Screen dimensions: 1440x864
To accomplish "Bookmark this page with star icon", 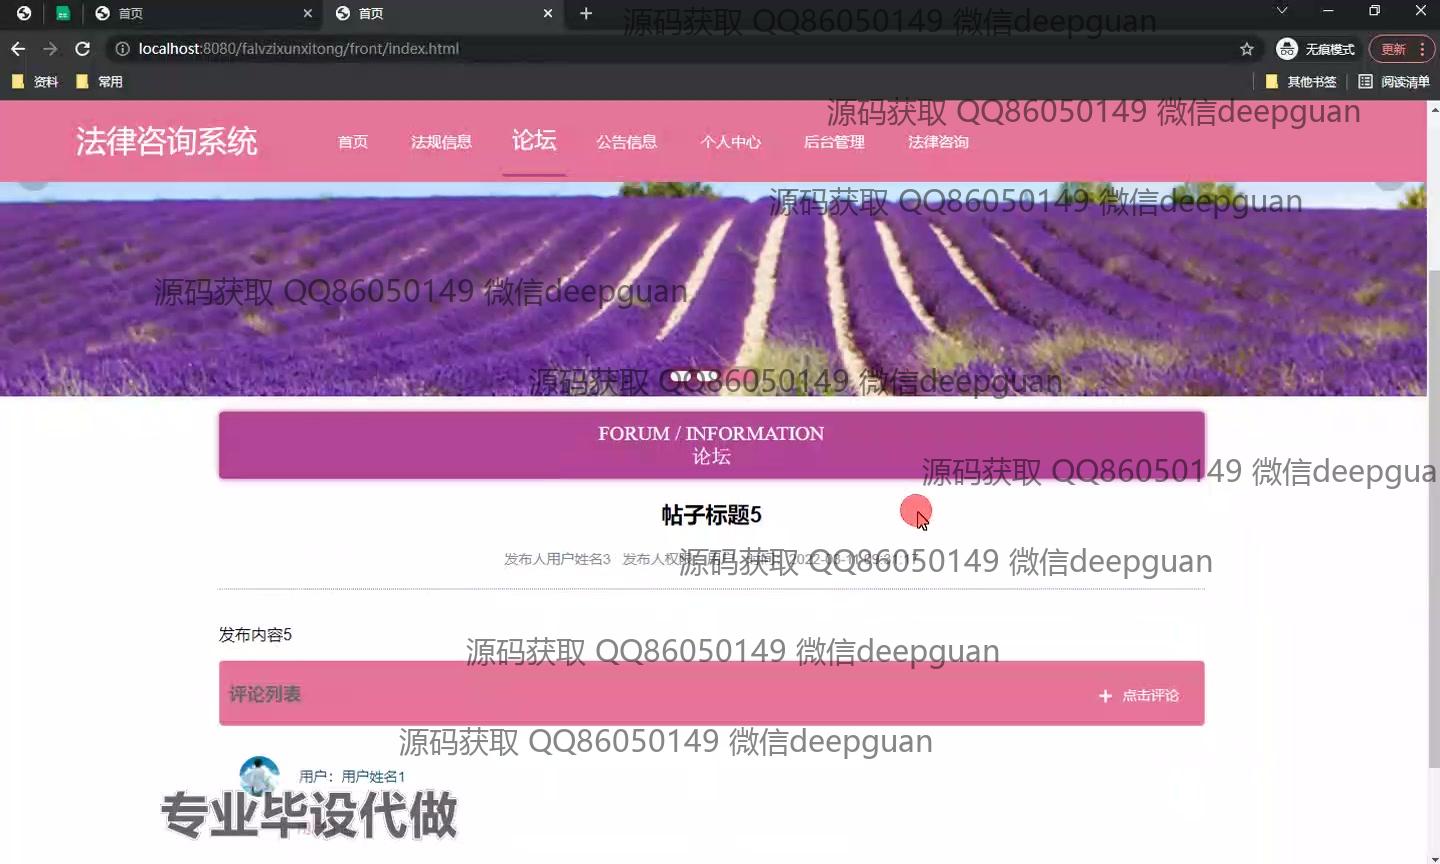I will pyautogui.click(x=1246, y=49).
